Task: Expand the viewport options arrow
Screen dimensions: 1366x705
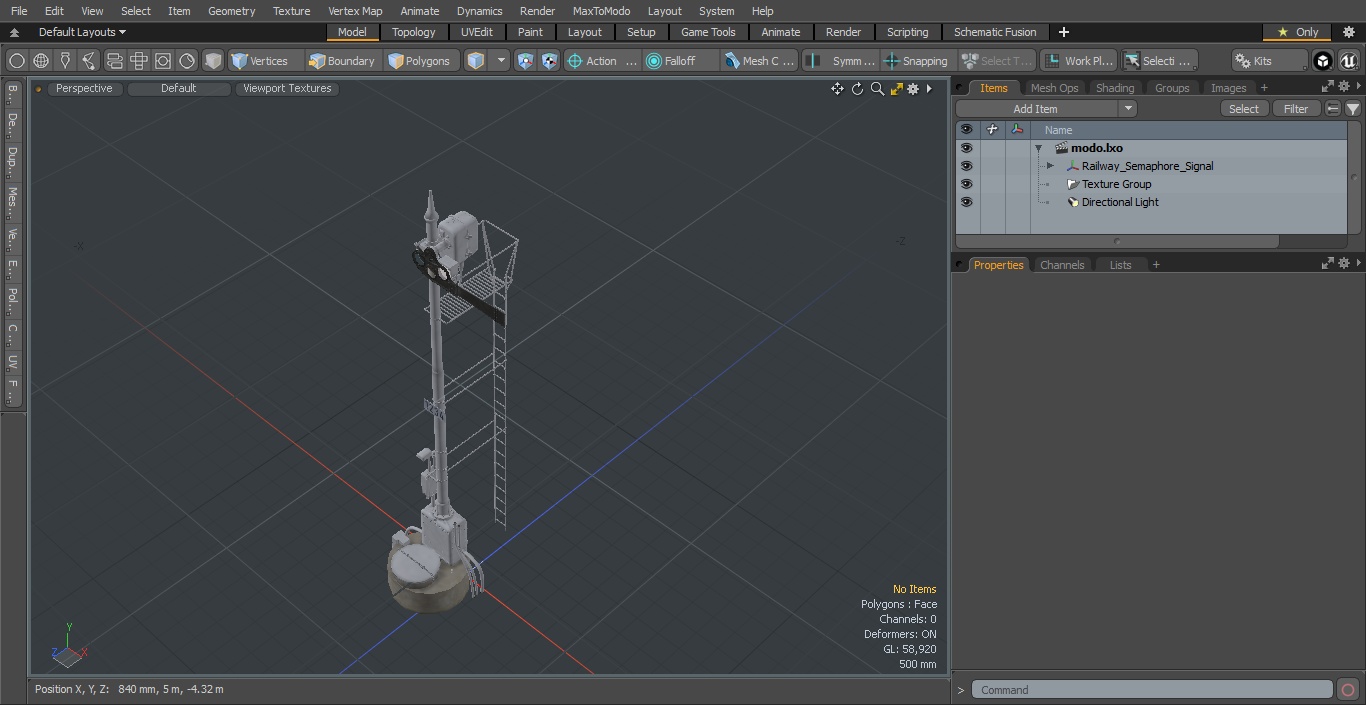Action: coord(929,88)
